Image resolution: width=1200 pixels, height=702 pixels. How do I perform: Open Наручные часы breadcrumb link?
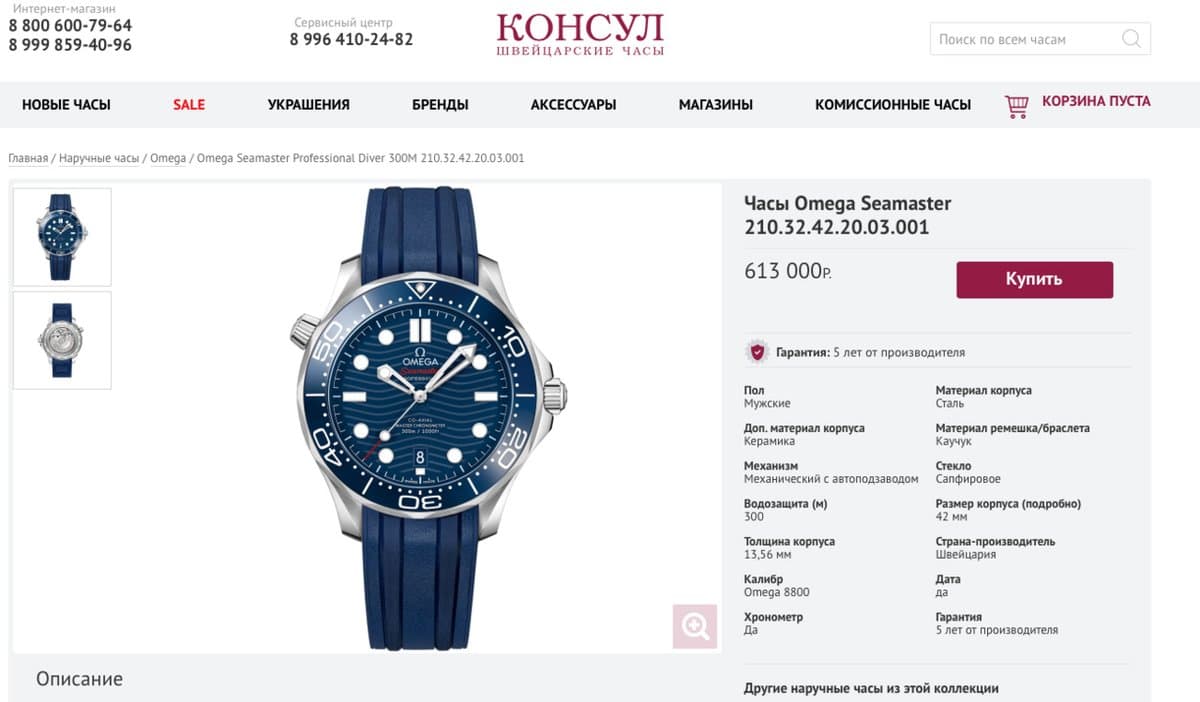point(99,158)
